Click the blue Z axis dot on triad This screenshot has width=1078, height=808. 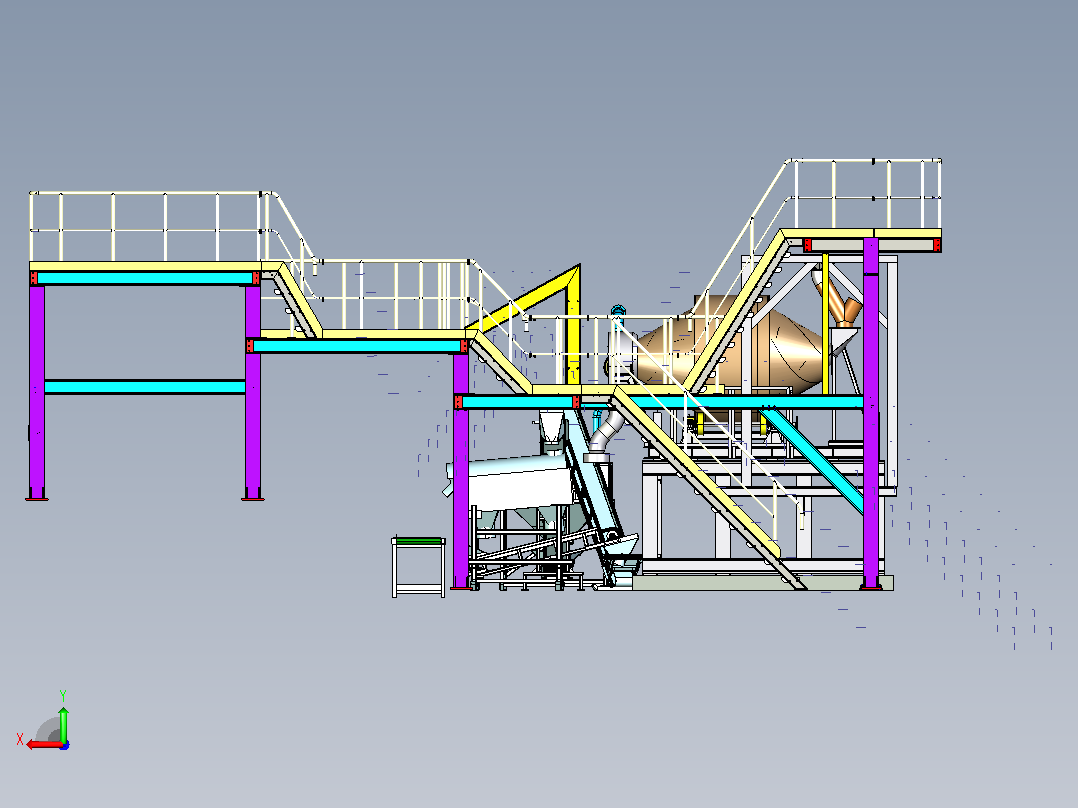click(x=64, y=745)
